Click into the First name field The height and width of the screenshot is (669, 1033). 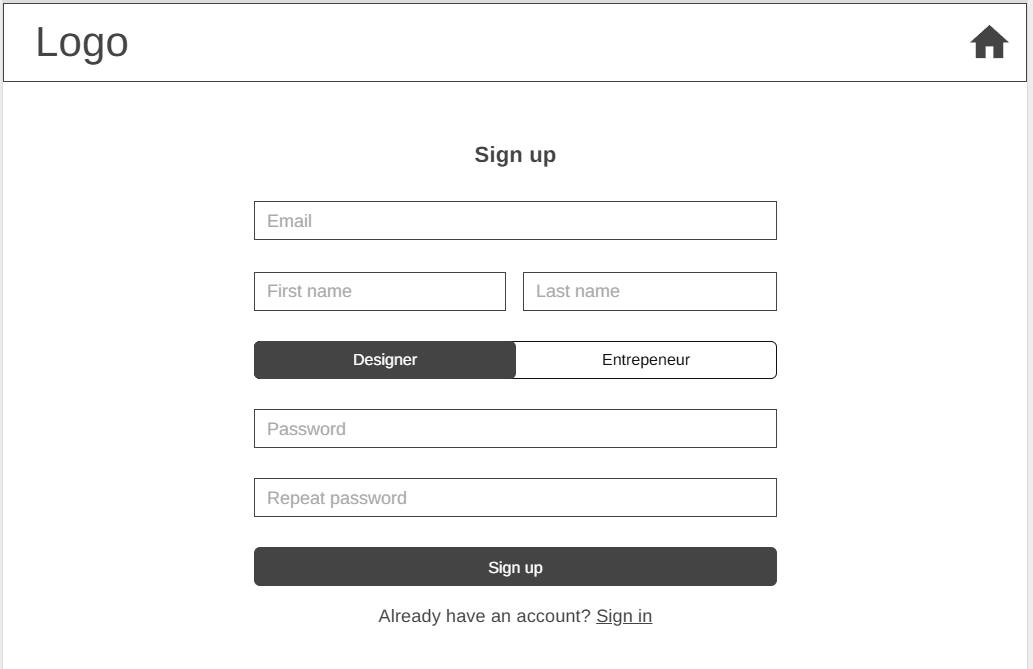[x=380, y=292]
